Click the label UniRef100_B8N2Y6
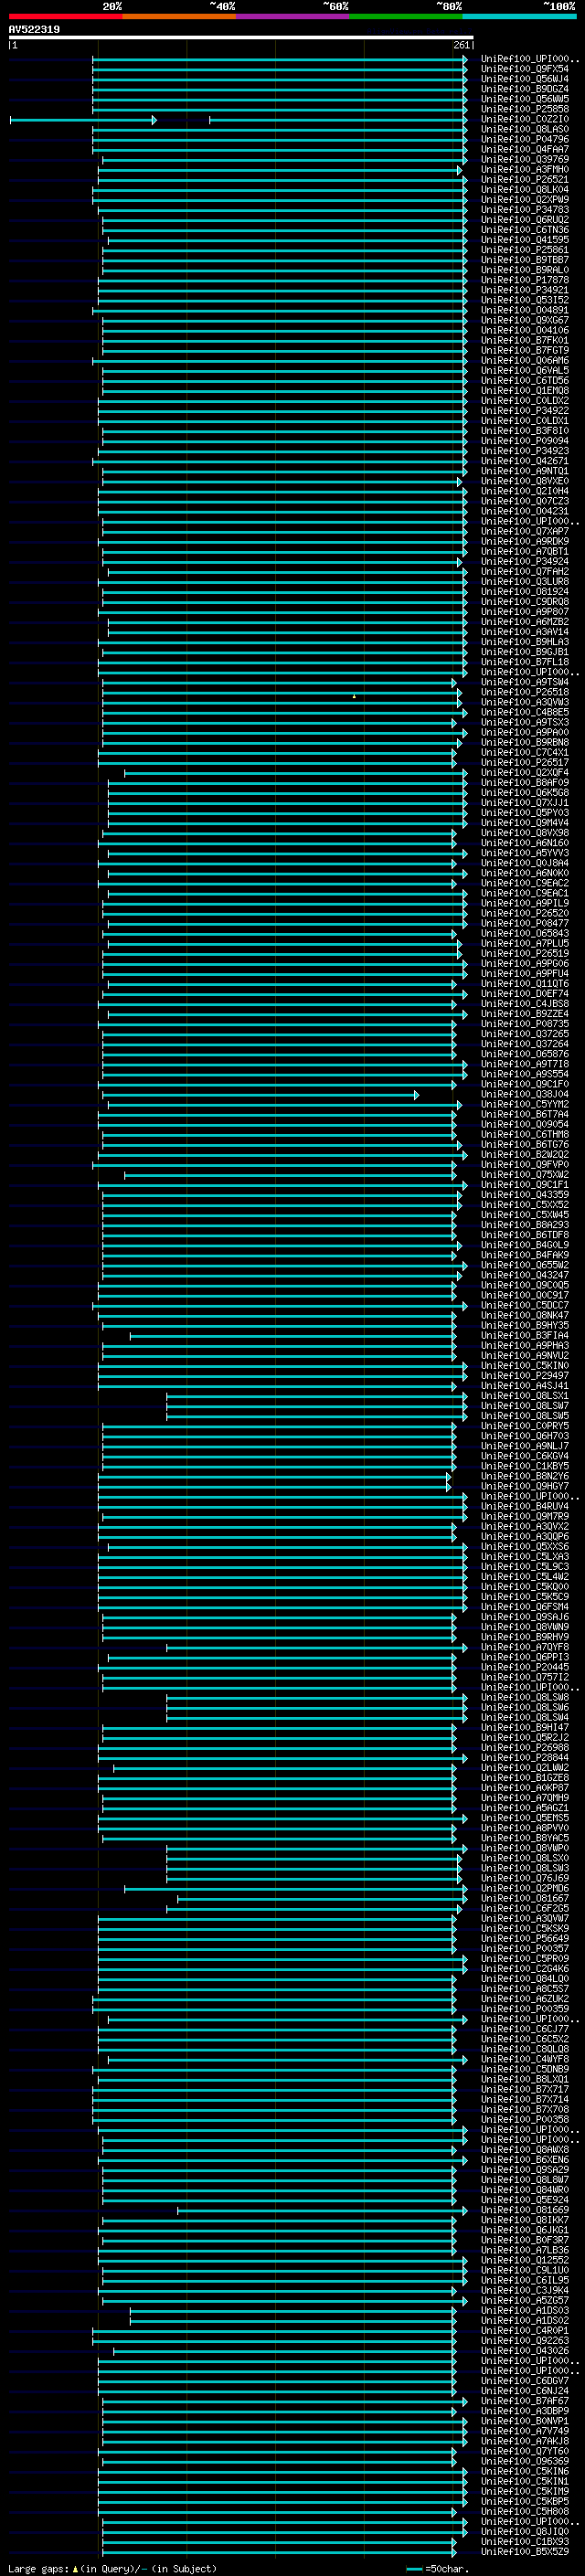This screenshot has height=2576, width=585. coord(525,1476)
